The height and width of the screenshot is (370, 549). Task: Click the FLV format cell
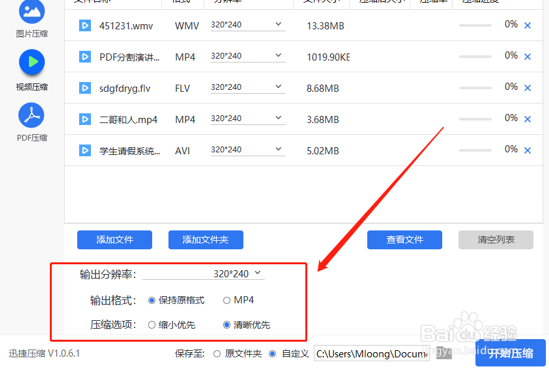182,89
